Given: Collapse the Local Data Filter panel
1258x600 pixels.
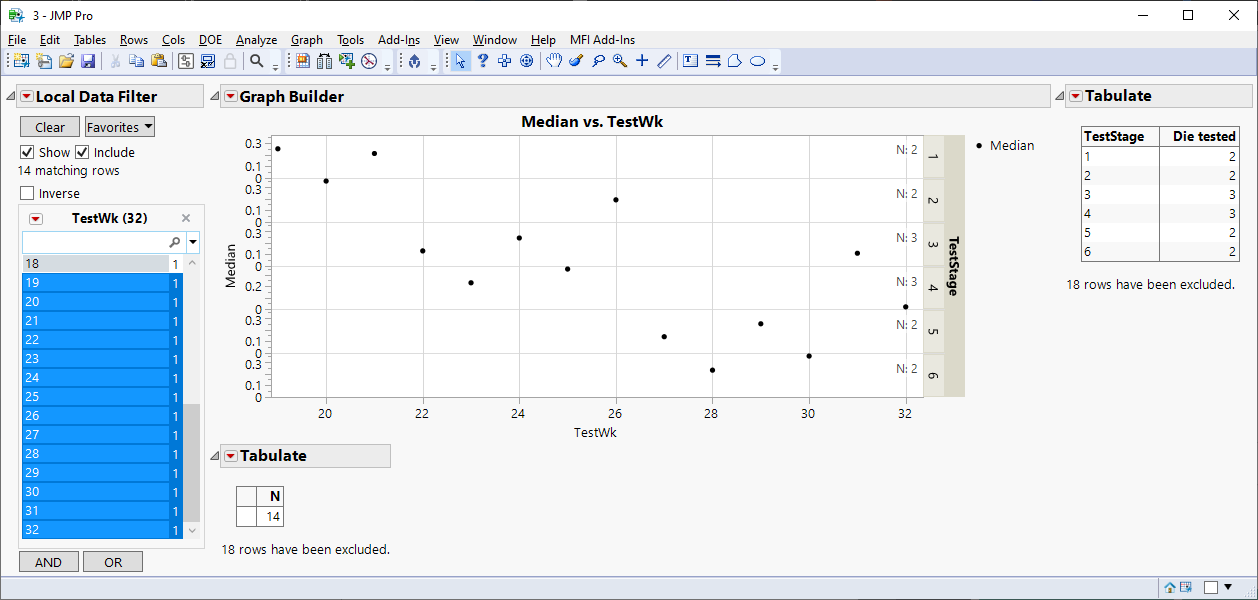Looking at the screenshot, I should click(11, 96).
